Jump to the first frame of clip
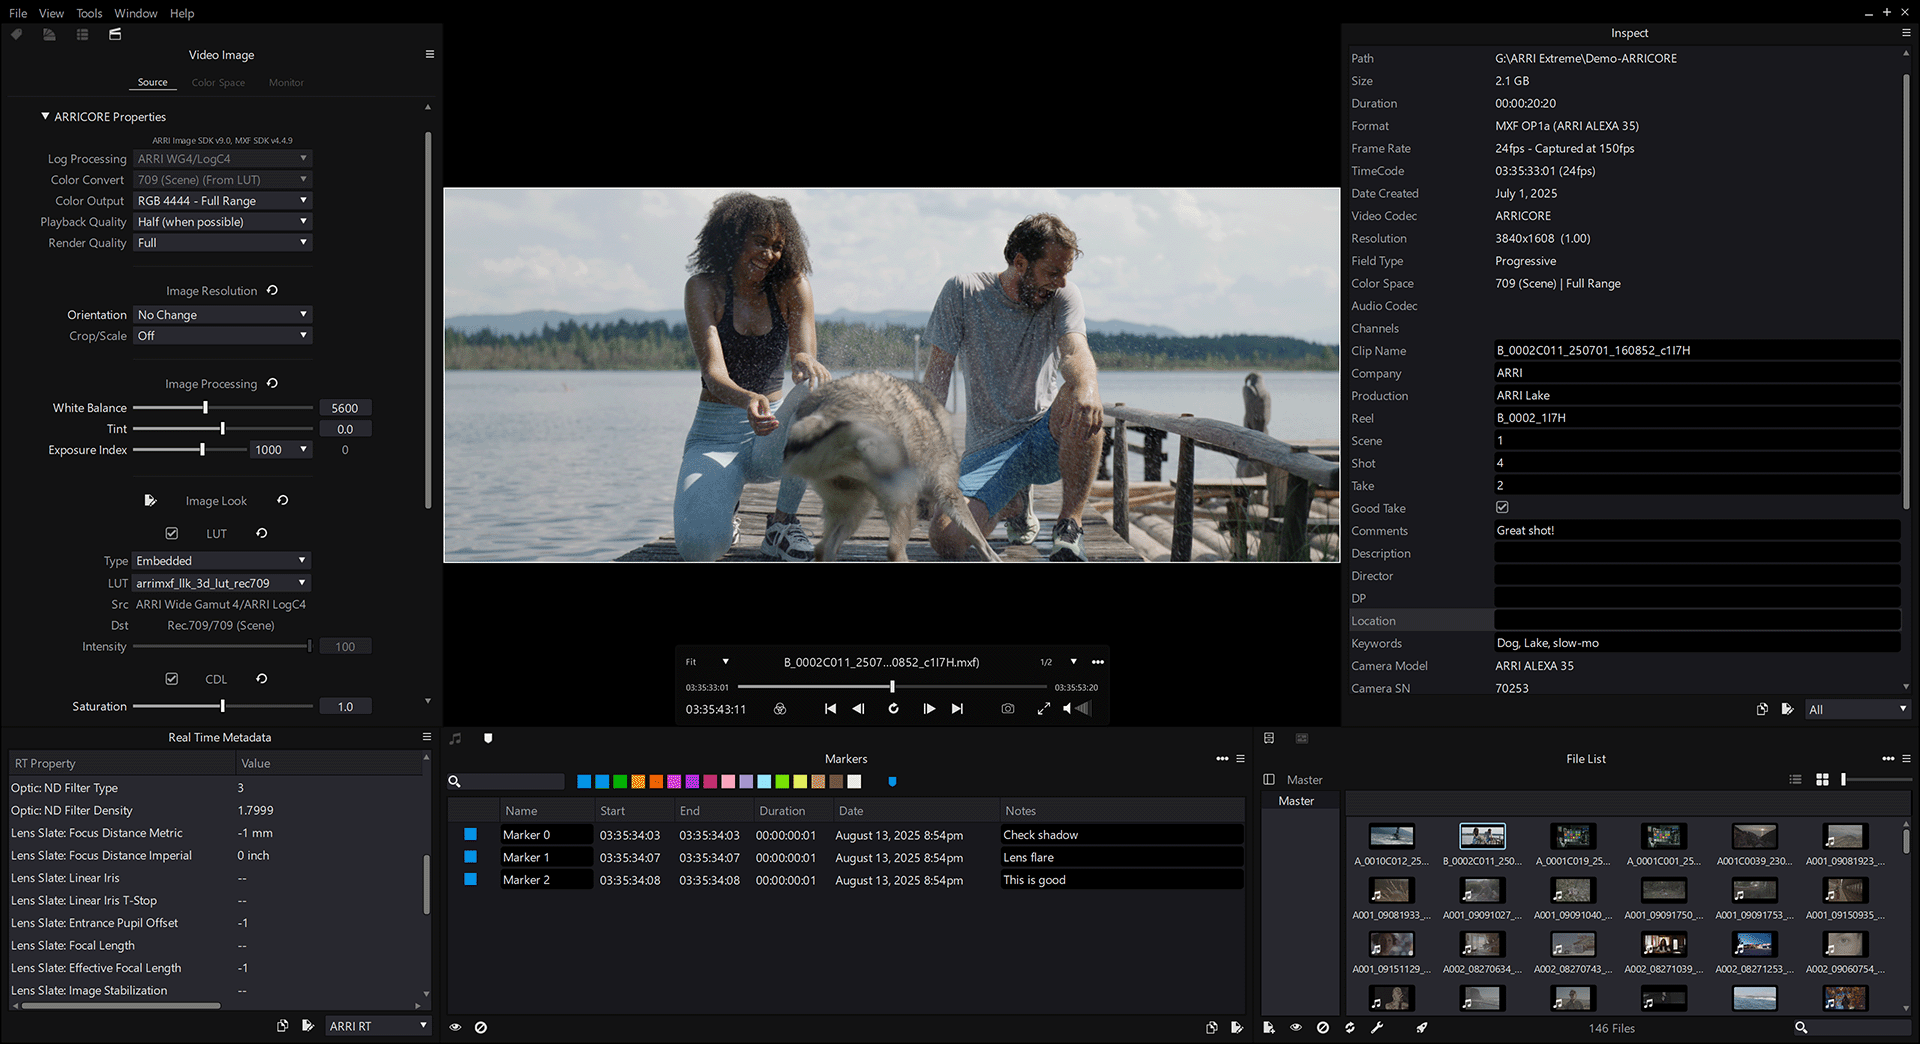Image resolution: width=1920 pixels, height=1044 pixels. (830, 709)
